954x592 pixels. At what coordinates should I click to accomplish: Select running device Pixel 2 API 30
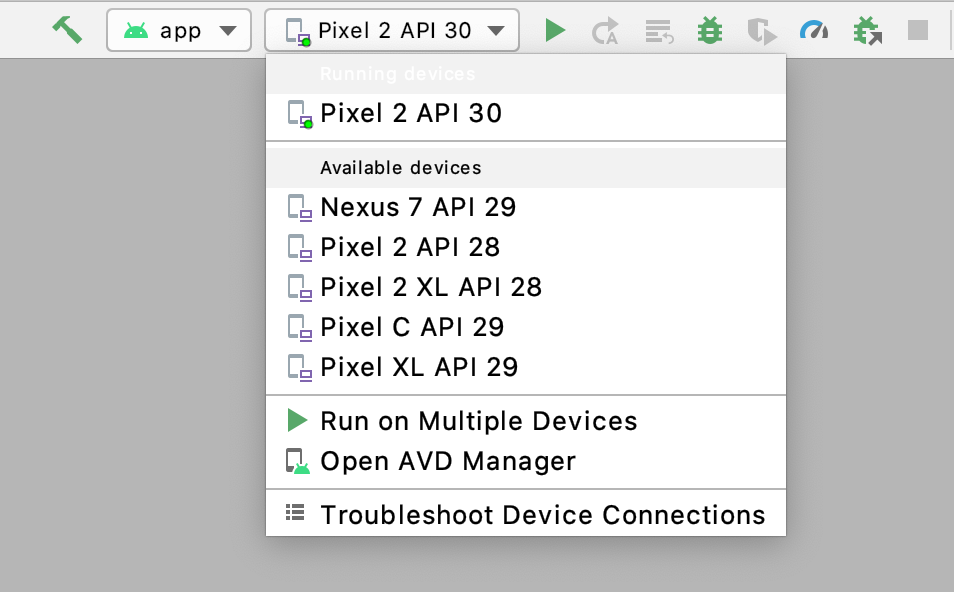[x=526, y=114]
